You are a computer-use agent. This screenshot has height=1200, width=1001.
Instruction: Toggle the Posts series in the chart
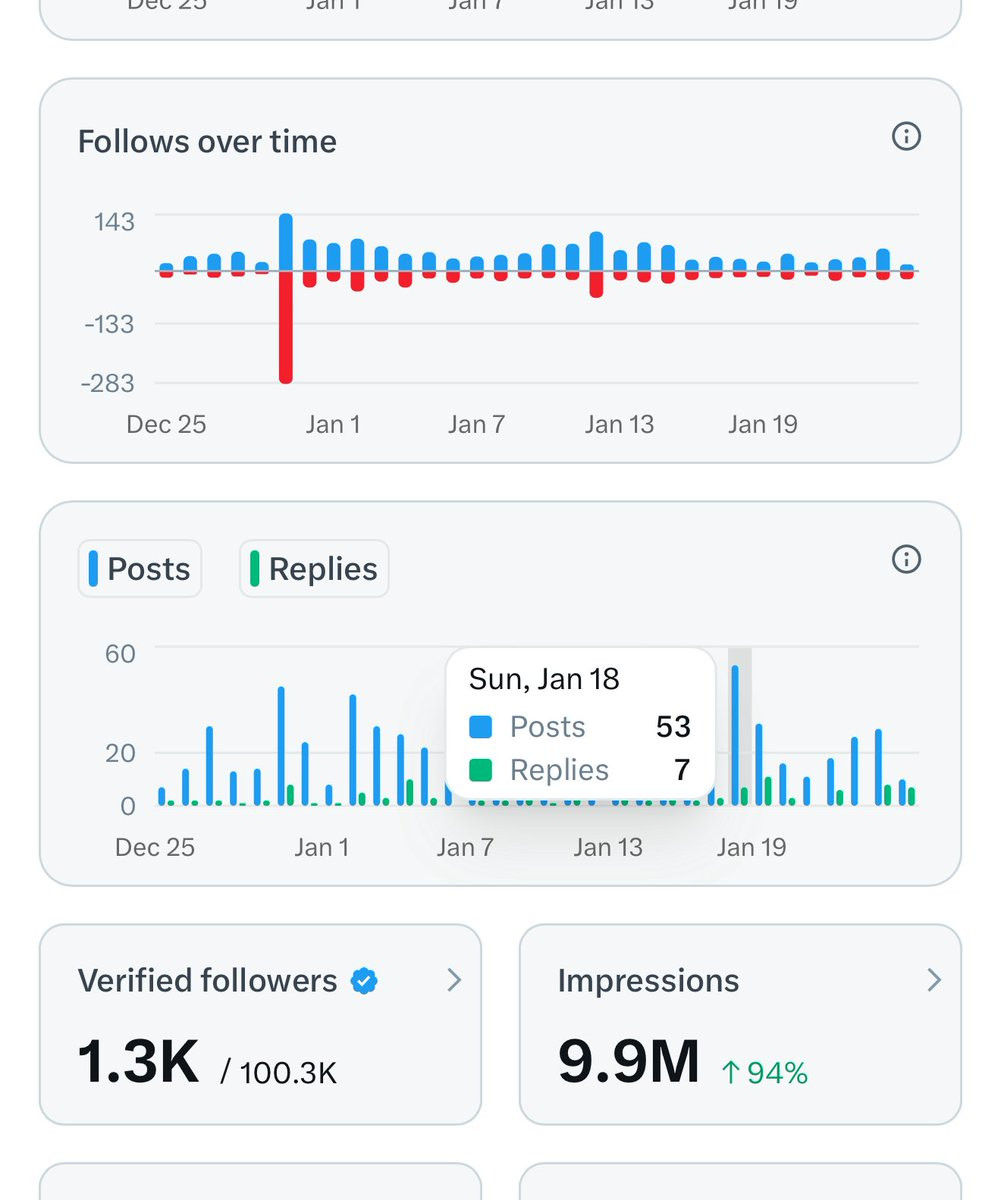140,569
